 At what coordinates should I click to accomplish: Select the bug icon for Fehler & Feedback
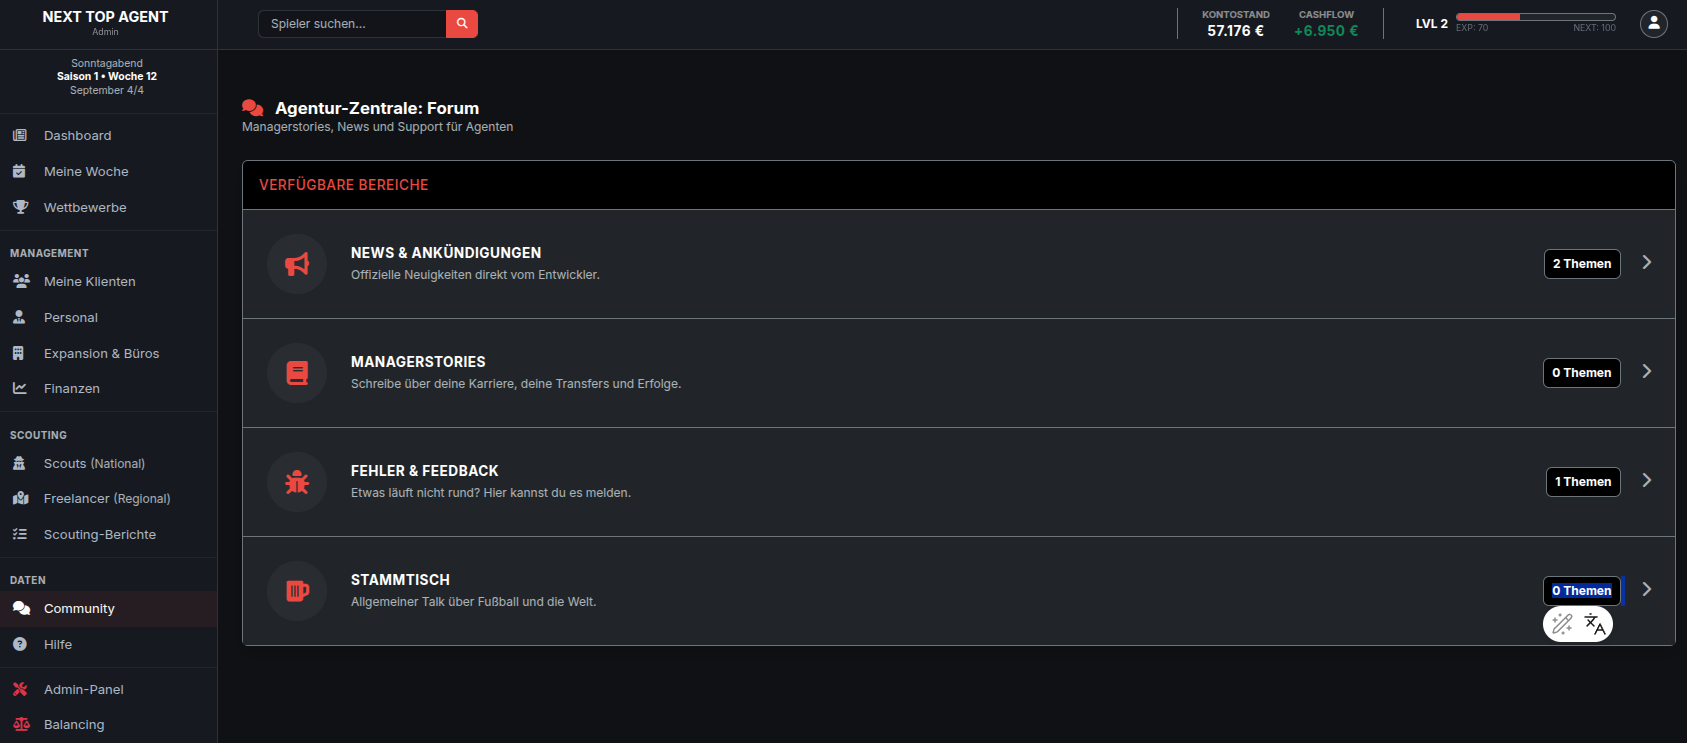[x=296, y=481]
